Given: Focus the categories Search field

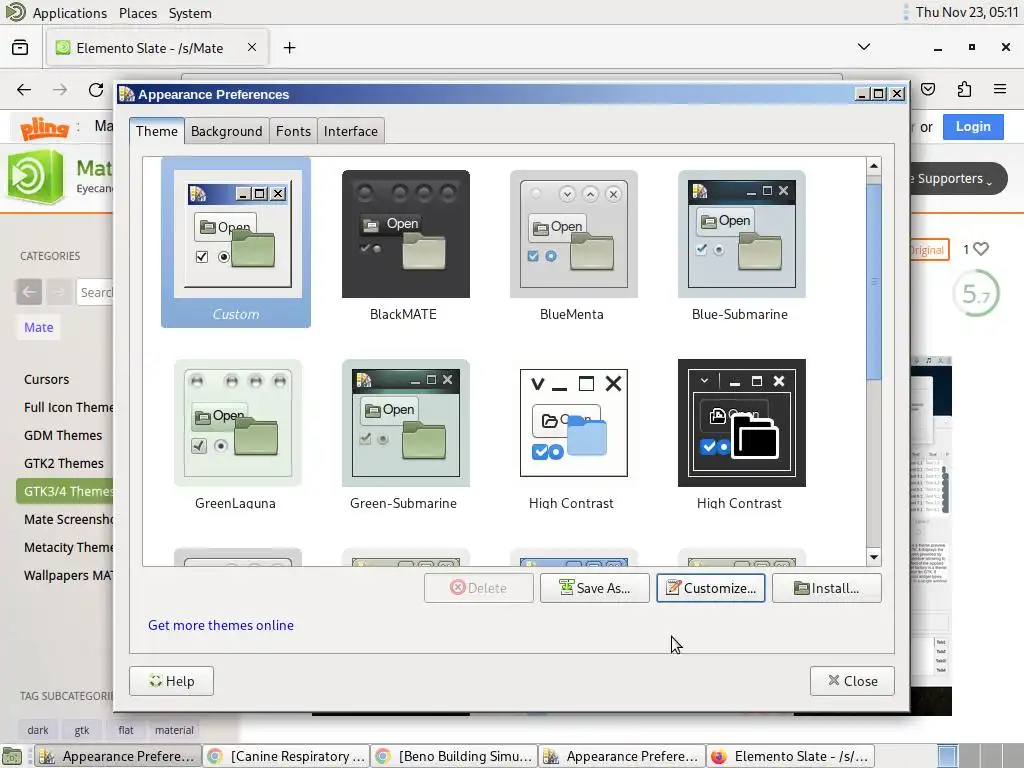Looking at the screenshot, I should [95, 292].
